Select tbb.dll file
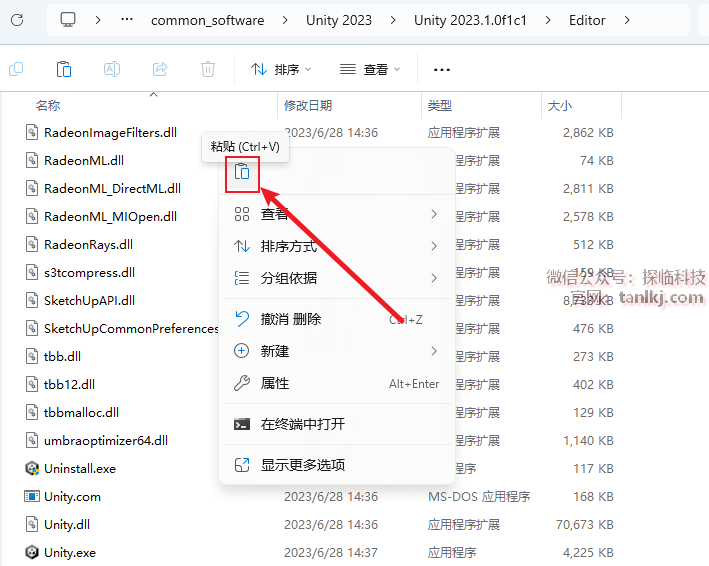Screen dimensions: 709x566 pyautogui.click(x=62, y=357)
